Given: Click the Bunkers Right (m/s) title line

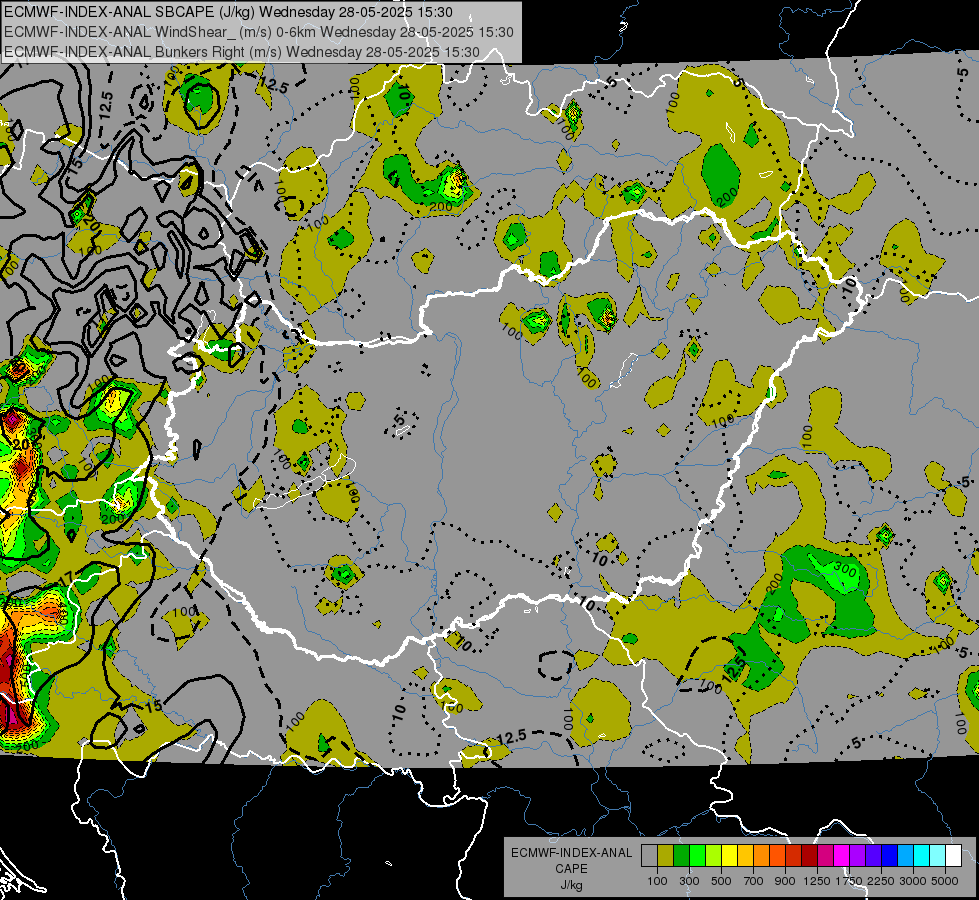Looking at the screenshot, I should (242, 52).
